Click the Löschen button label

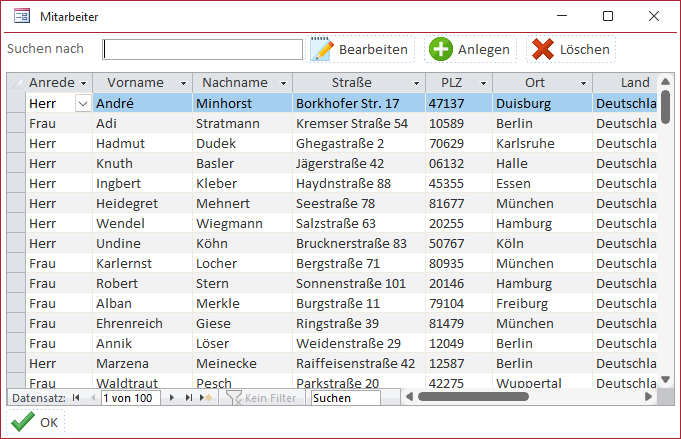(x=585, y=50)
